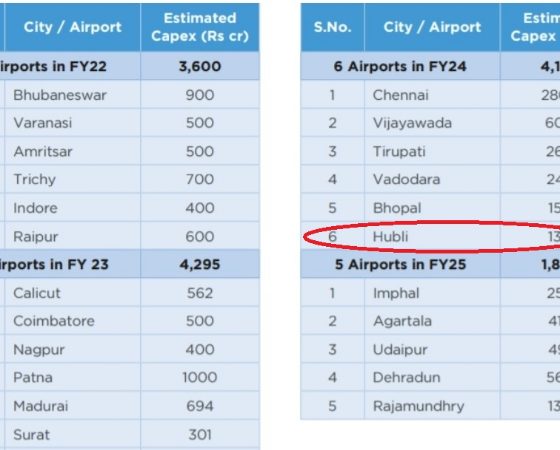Click the Amritsar capex value 500
560x450 pixels.
(x=200, y=151)
